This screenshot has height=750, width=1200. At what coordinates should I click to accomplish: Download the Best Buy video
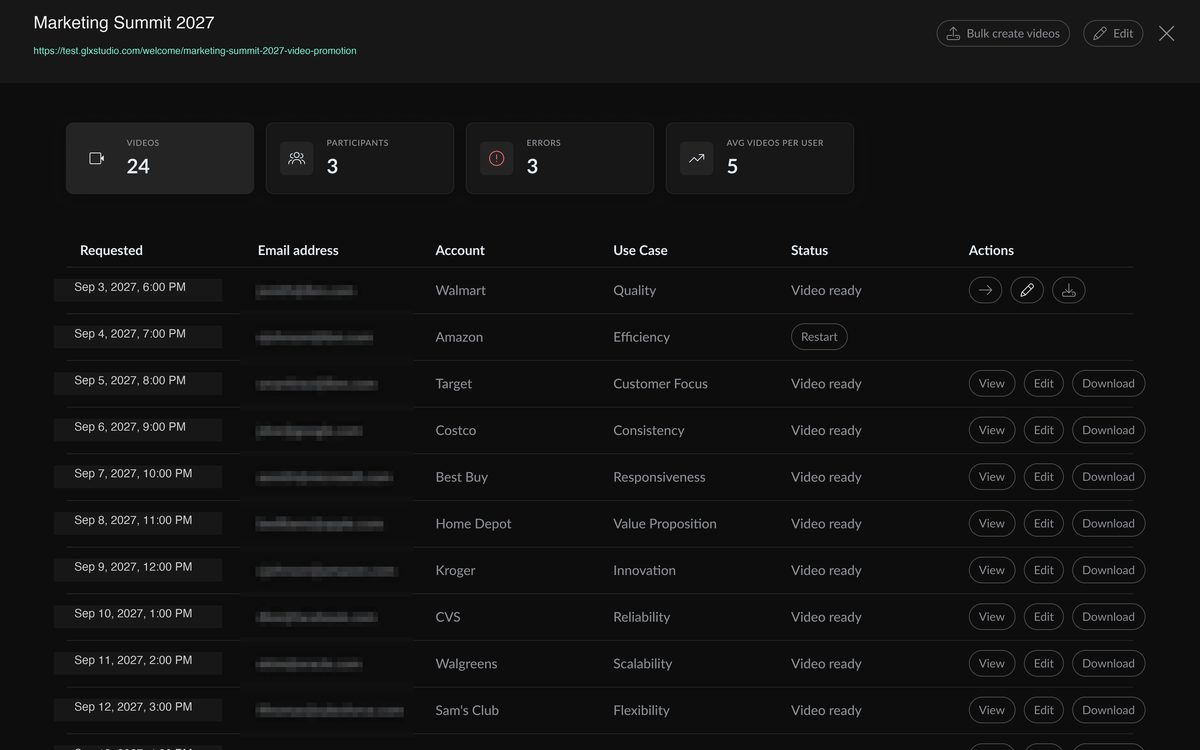tap(1108, 477)
